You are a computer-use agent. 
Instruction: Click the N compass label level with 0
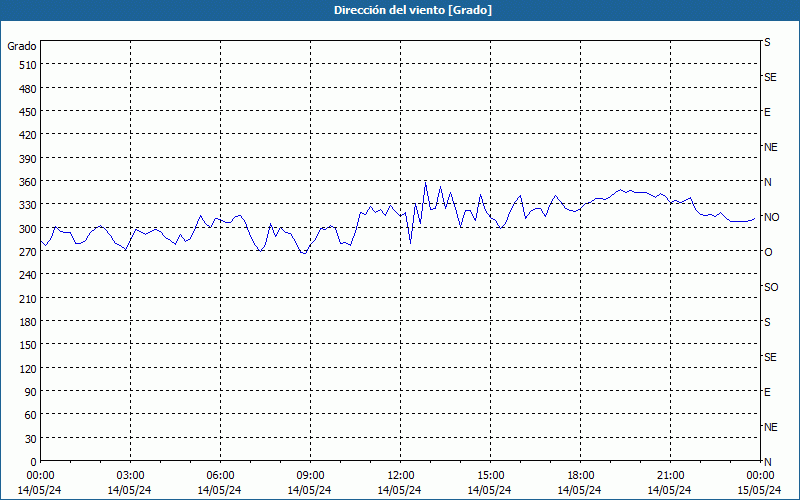click(768, 462)
